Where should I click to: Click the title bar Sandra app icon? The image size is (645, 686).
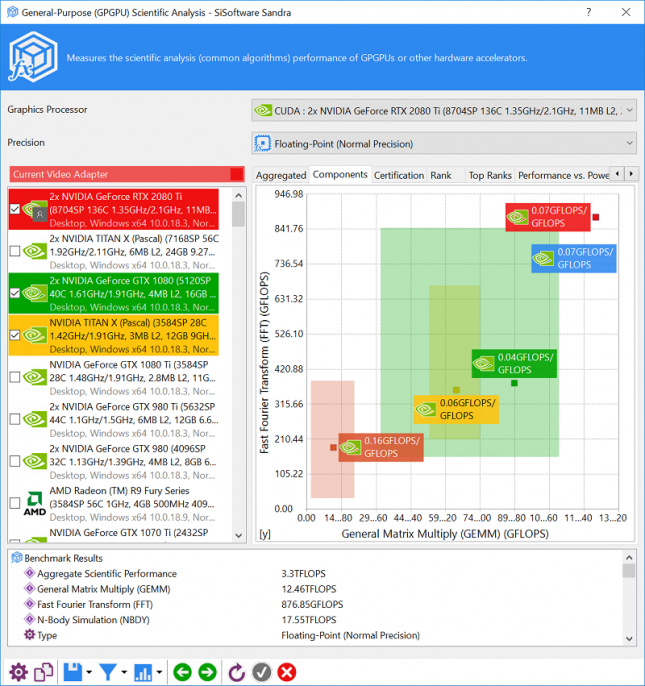pyautogui.click(x=13, y=12)
